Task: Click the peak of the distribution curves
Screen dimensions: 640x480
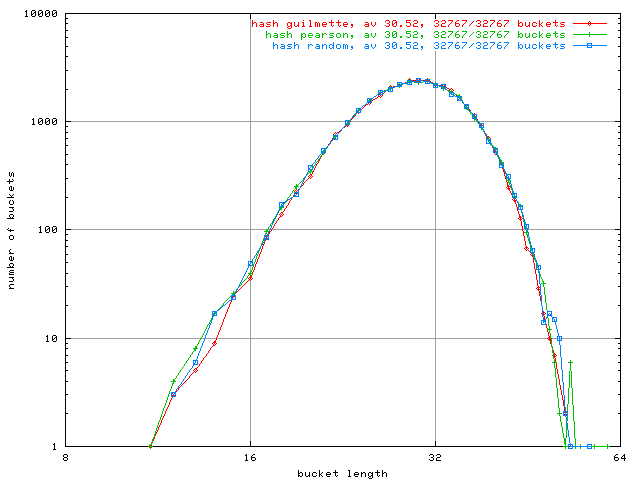Action: coord(418,80)
